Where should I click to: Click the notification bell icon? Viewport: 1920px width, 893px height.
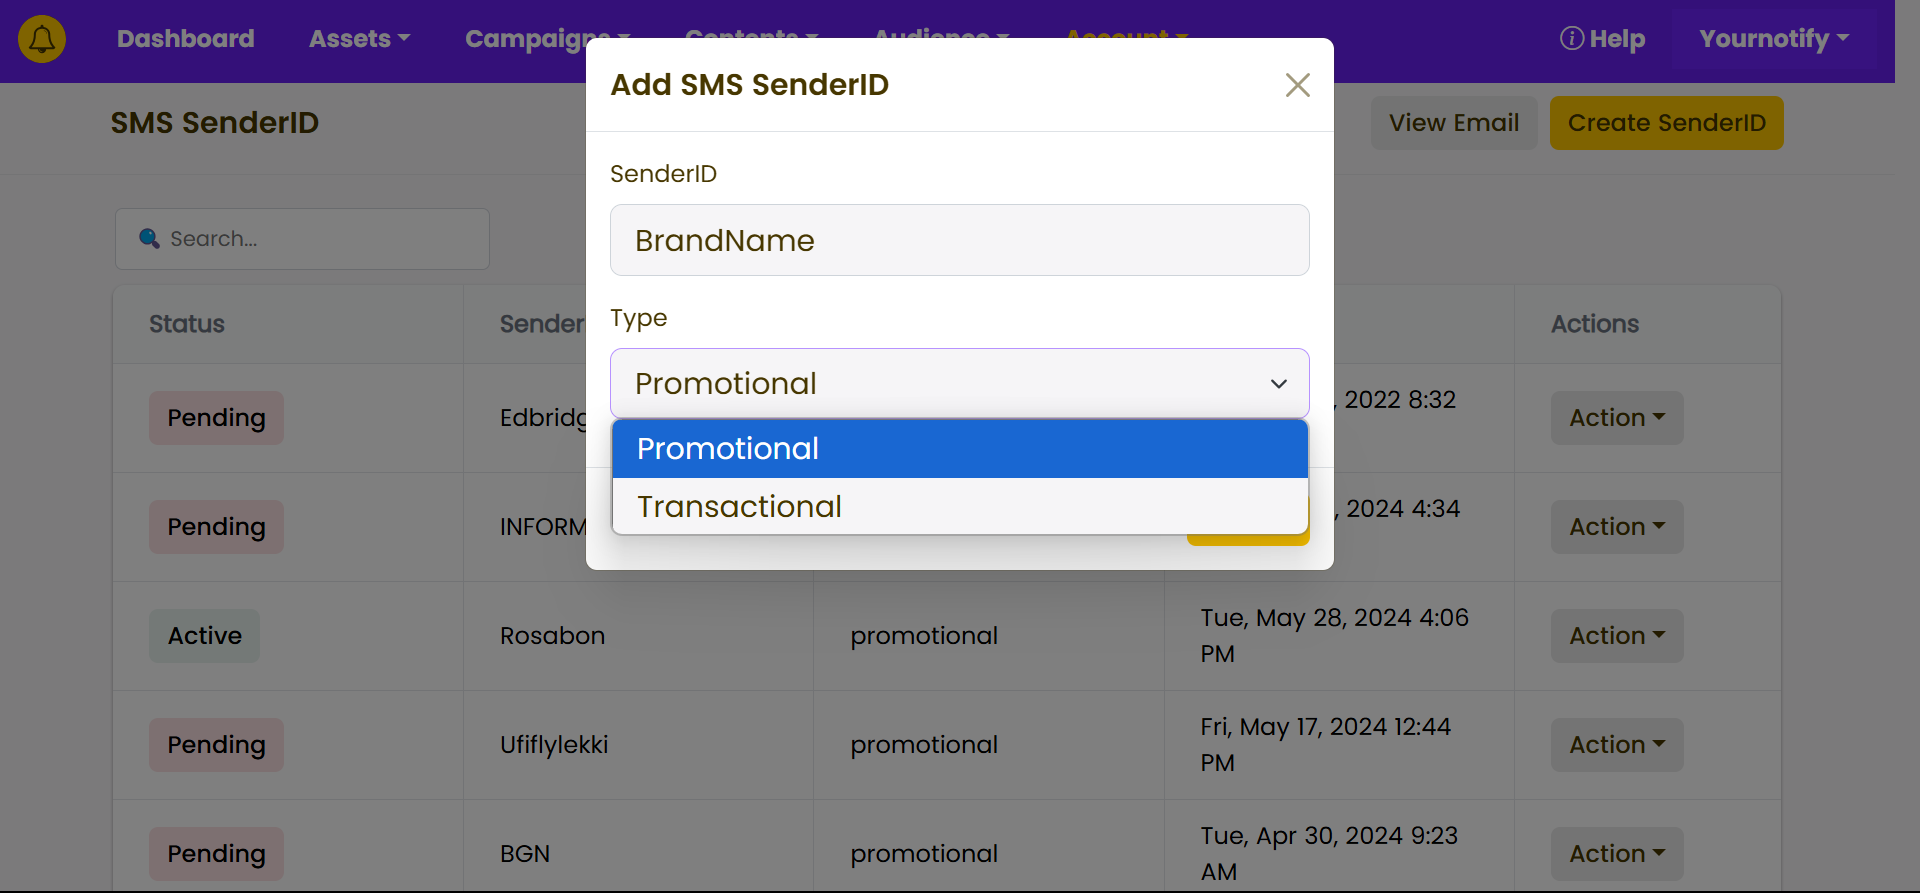[x=42, y=40]
